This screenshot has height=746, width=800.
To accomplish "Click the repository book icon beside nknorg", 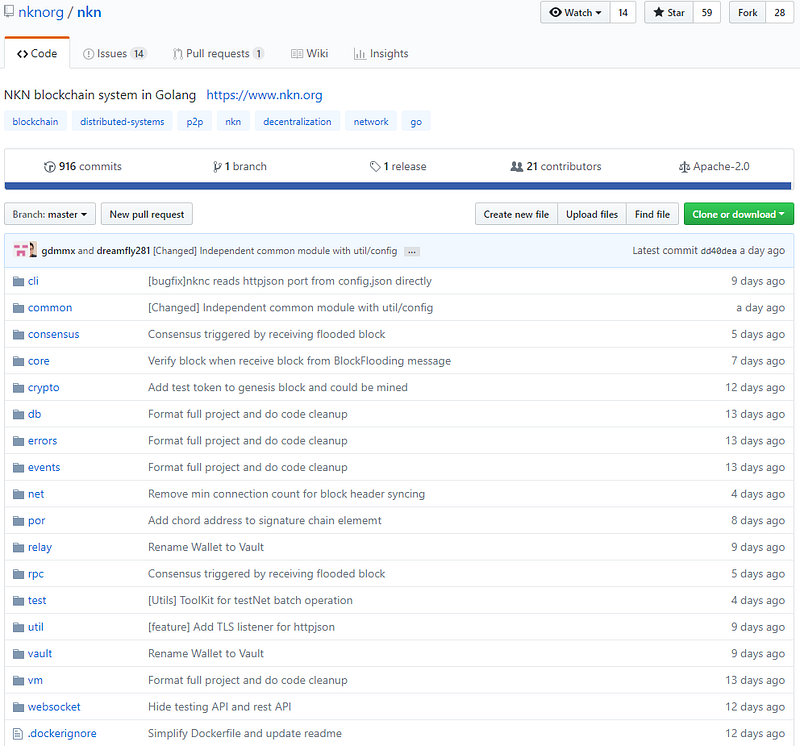I will [9, 12].
